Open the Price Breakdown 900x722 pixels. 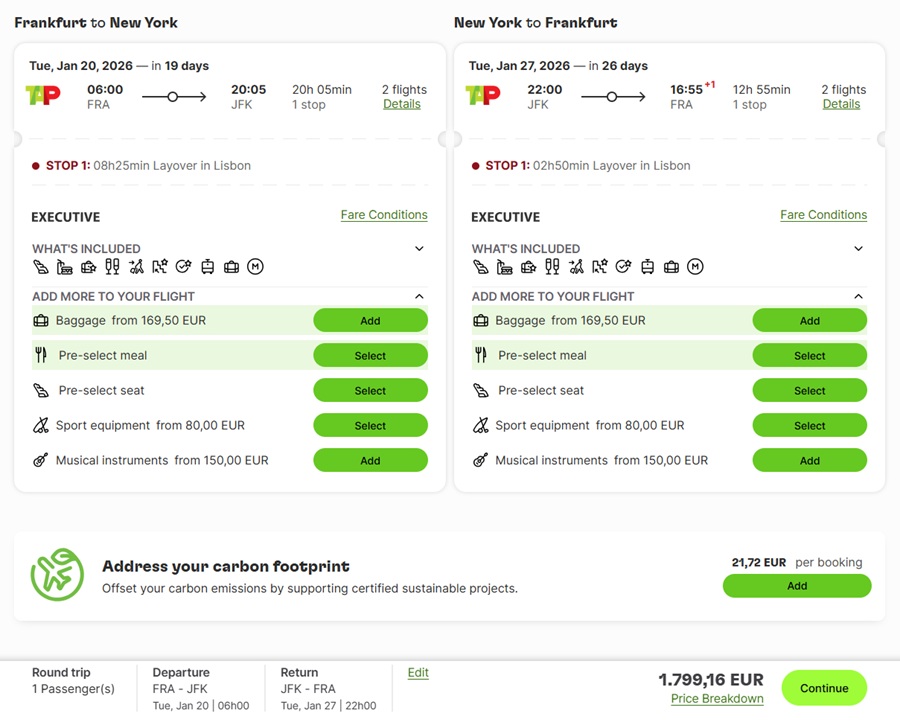pyautogui.click(x=717, y=698)
